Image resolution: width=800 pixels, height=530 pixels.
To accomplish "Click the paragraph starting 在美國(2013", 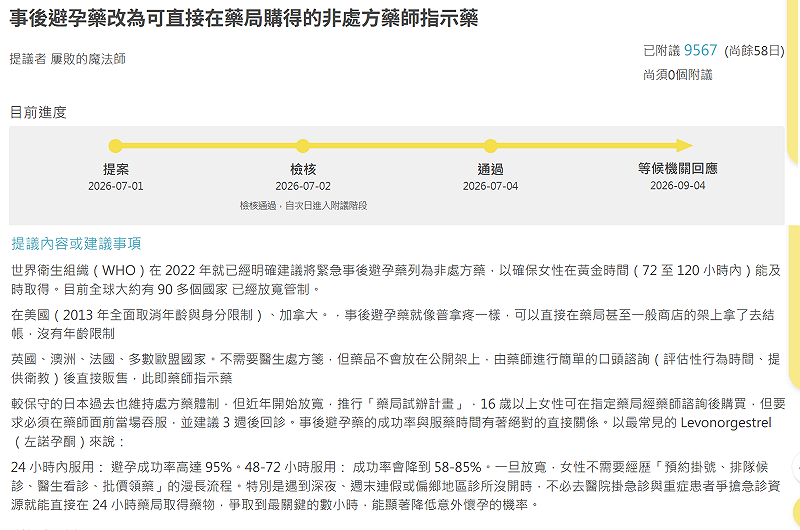I will pyautogui.click(x=393, y=324).
